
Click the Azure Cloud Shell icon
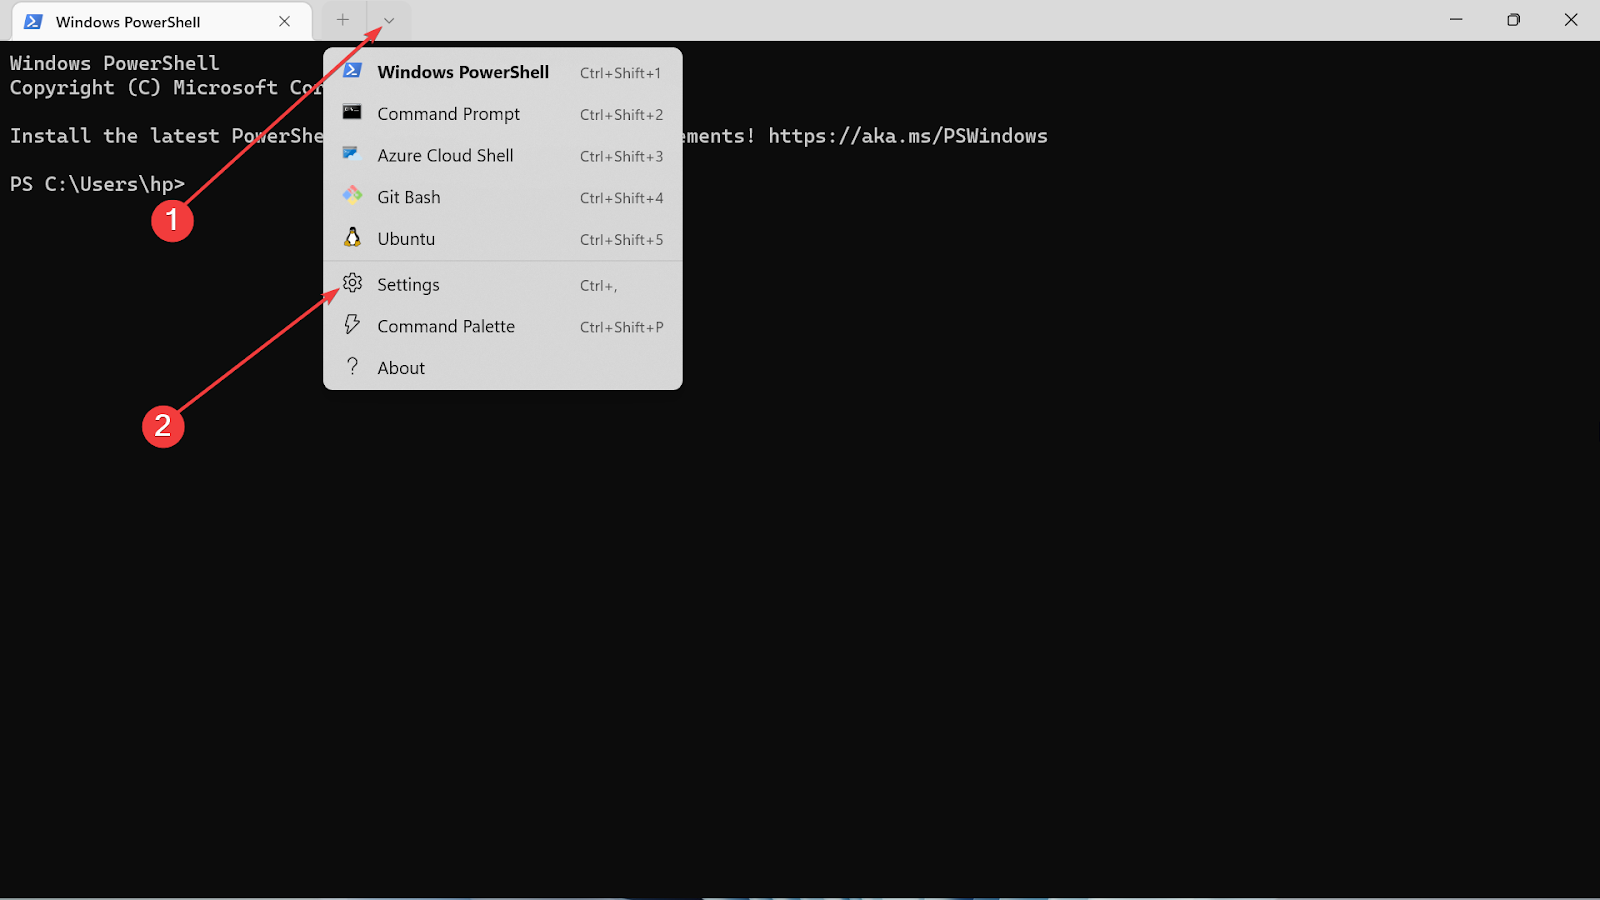click(351, 153)
